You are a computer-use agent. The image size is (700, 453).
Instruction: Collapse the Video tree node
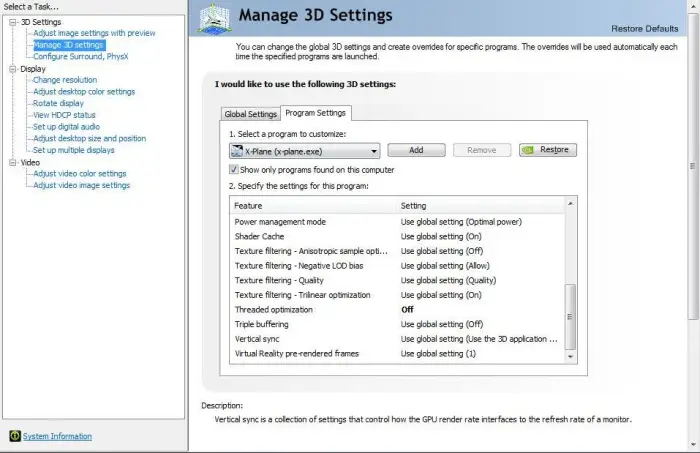point(12,162)
